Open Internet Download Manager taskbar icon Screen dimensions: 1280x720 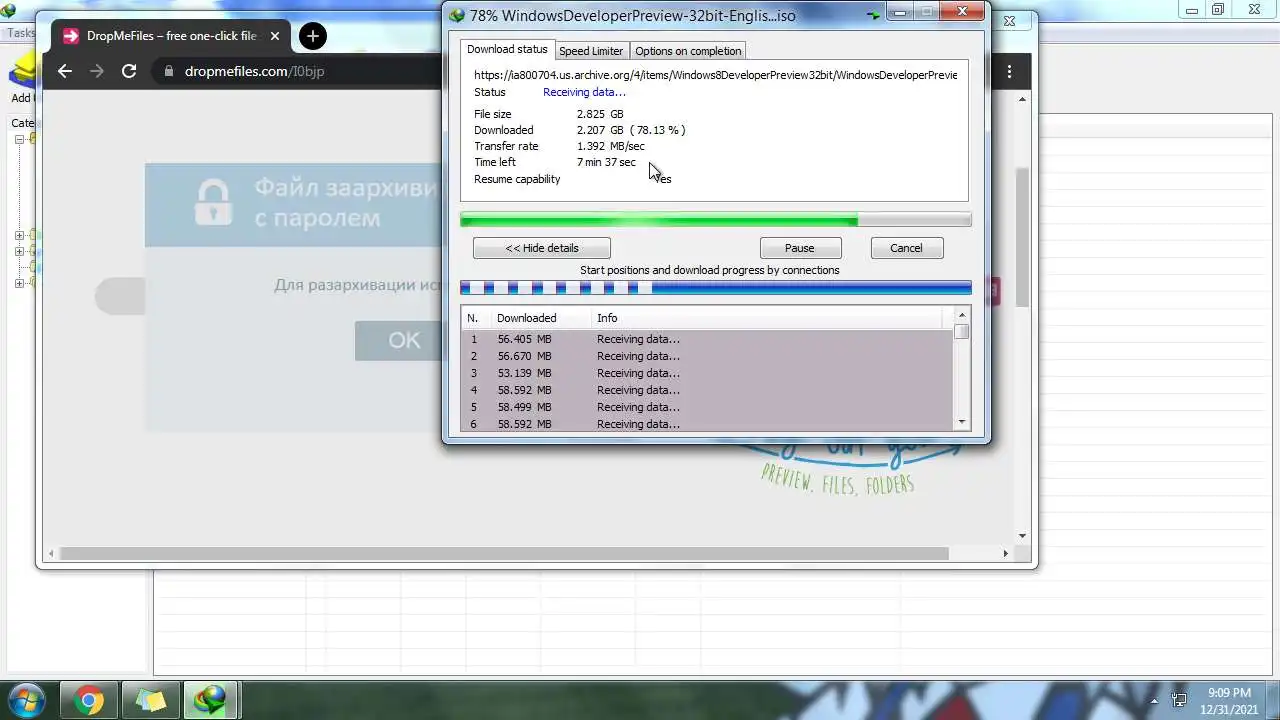pyautogui.click(x=211, y=700)
